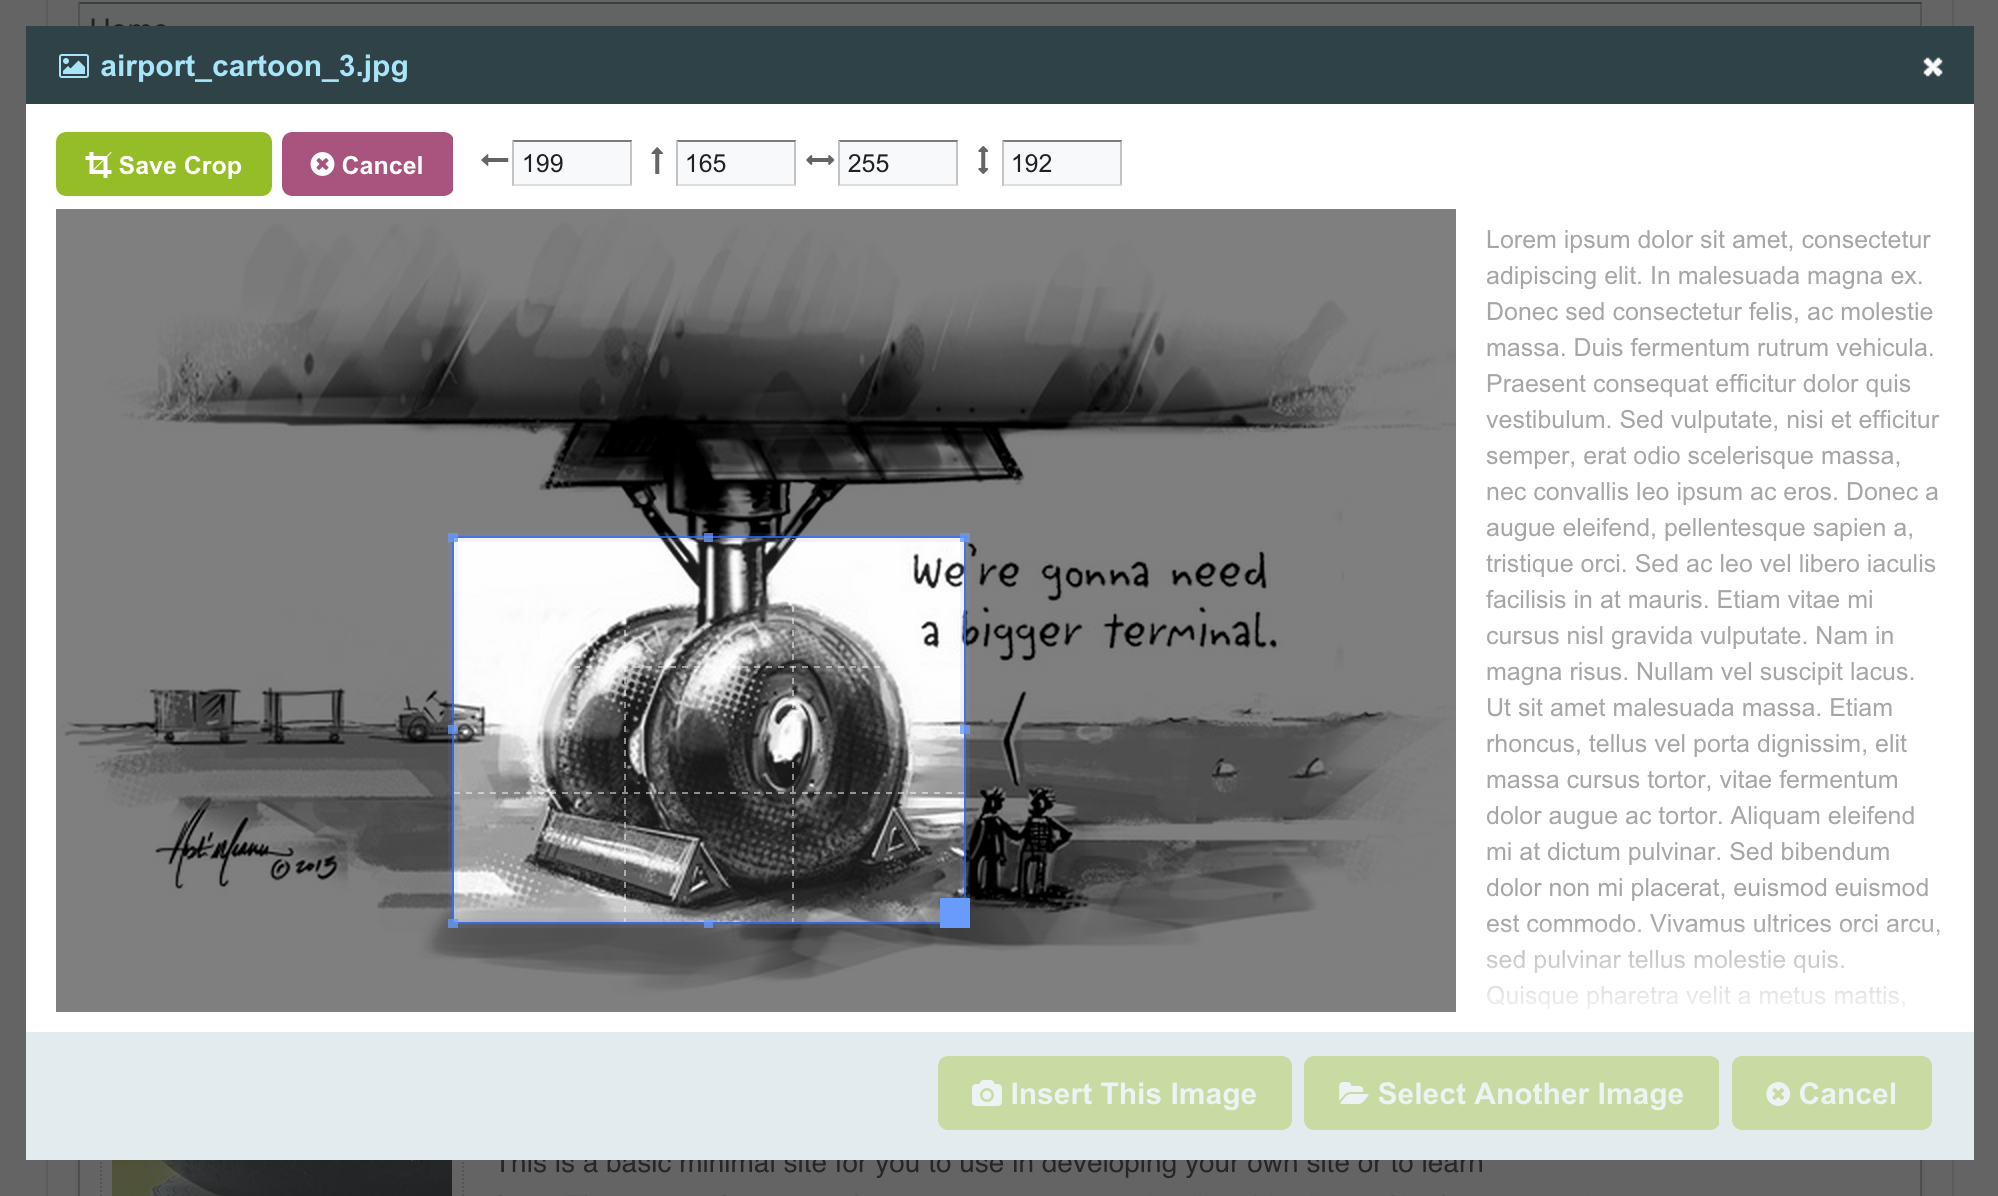Click the green Cancel button in the footer

tap(1832, 1093)
